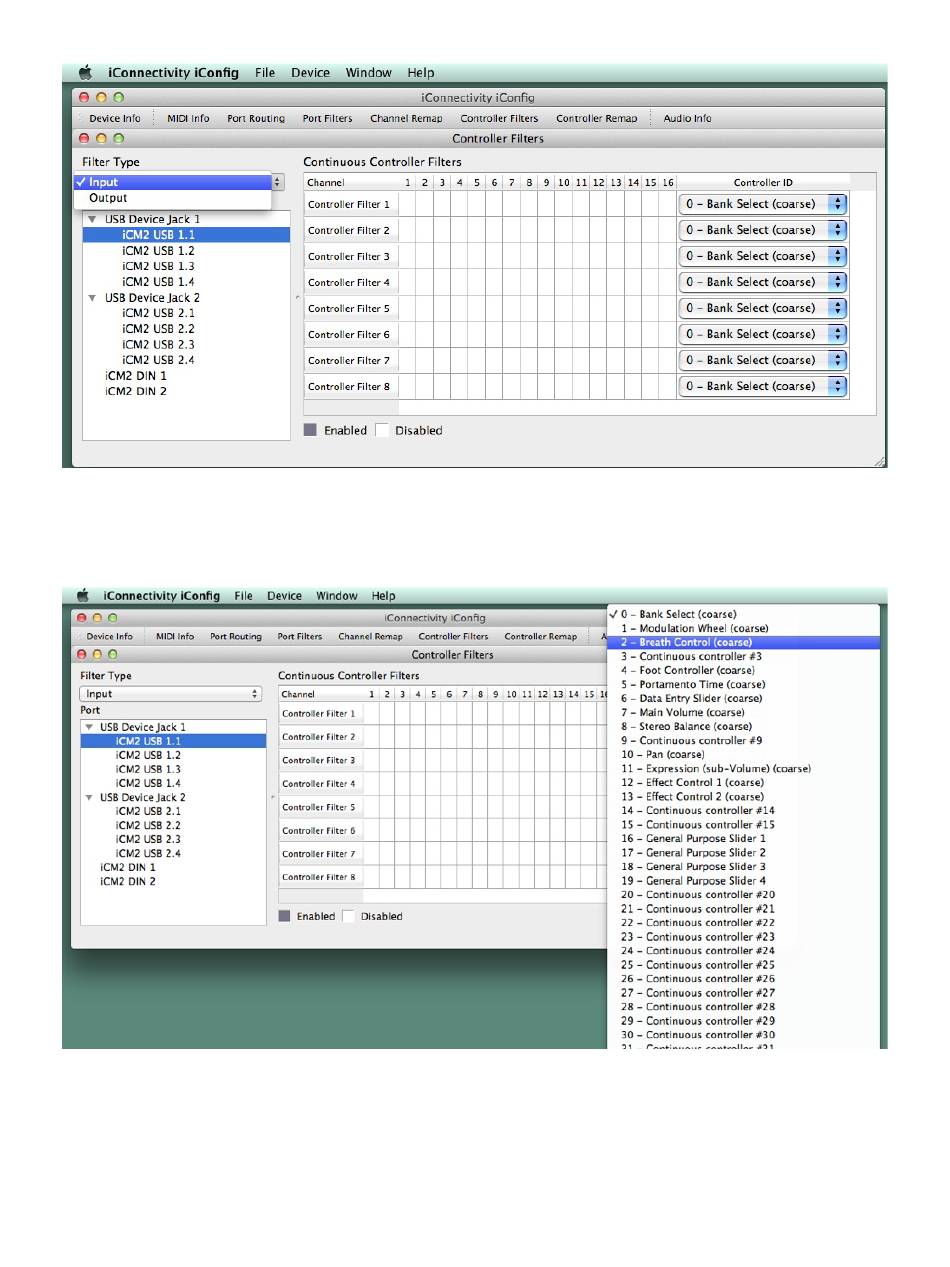Viewport: 950px width, 1267px height.
Task: Open Controller Remap in the top screenshot toolbar
Action: pyautogui.click(x=596, y=118)
